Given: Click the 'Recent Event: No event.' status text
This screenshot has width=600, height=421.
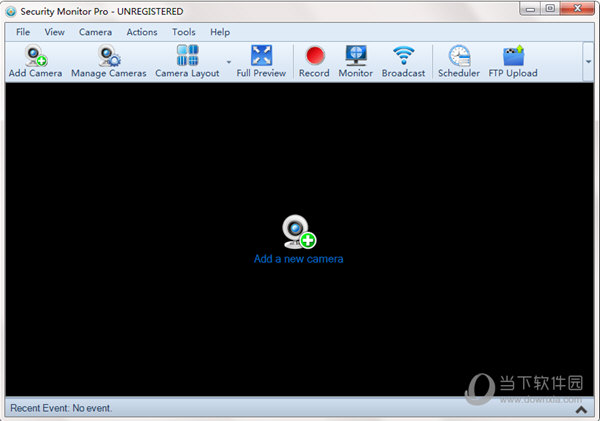Looking at the screenshot, I should pos(61,408).
